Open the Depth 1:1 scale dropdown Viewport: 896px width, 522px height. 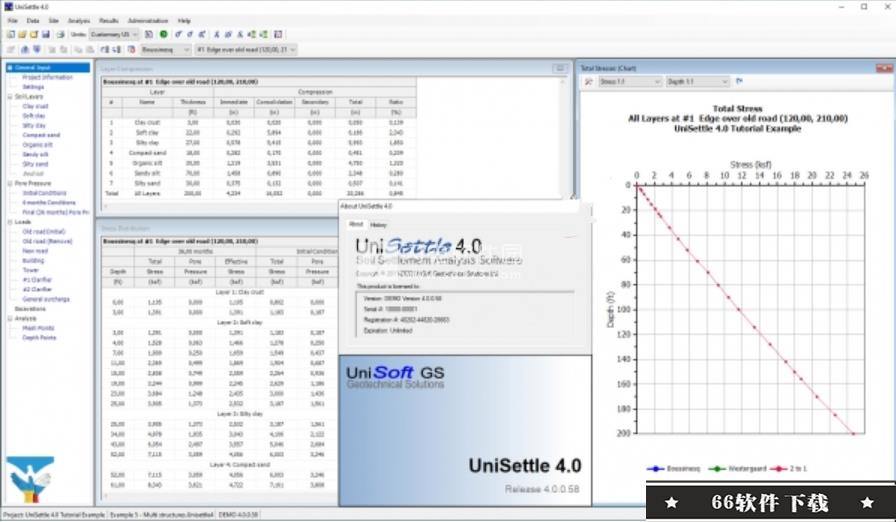[698, 82]
